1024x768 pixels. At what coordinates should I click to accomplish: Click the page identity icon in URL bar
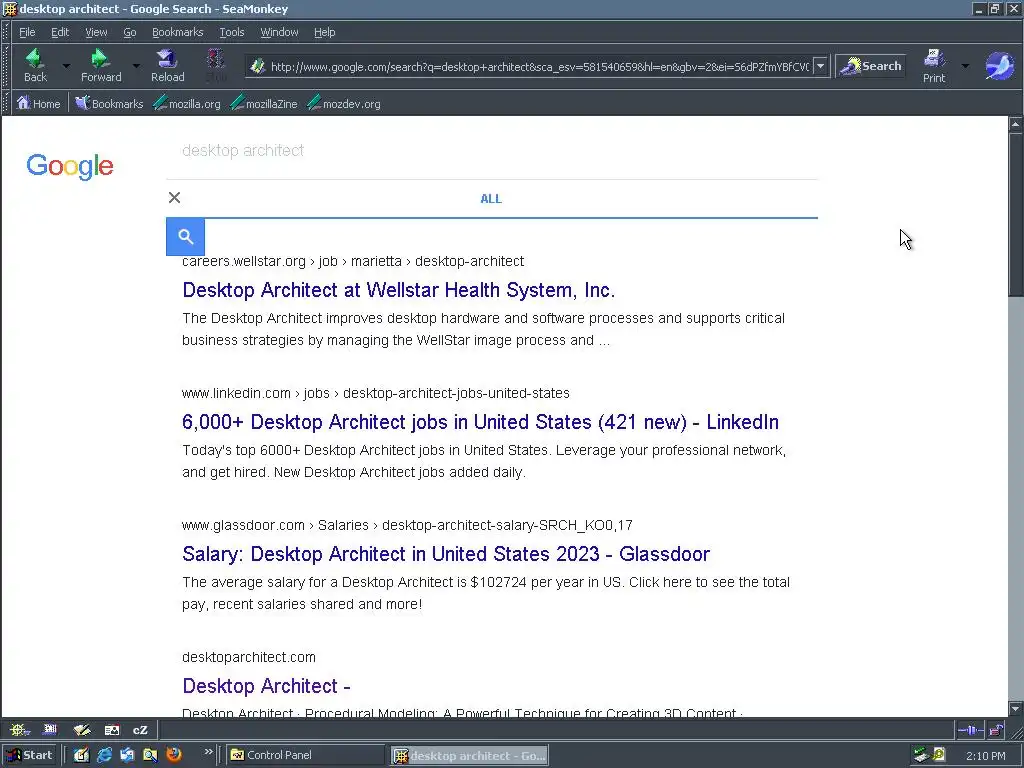point(257,66)
